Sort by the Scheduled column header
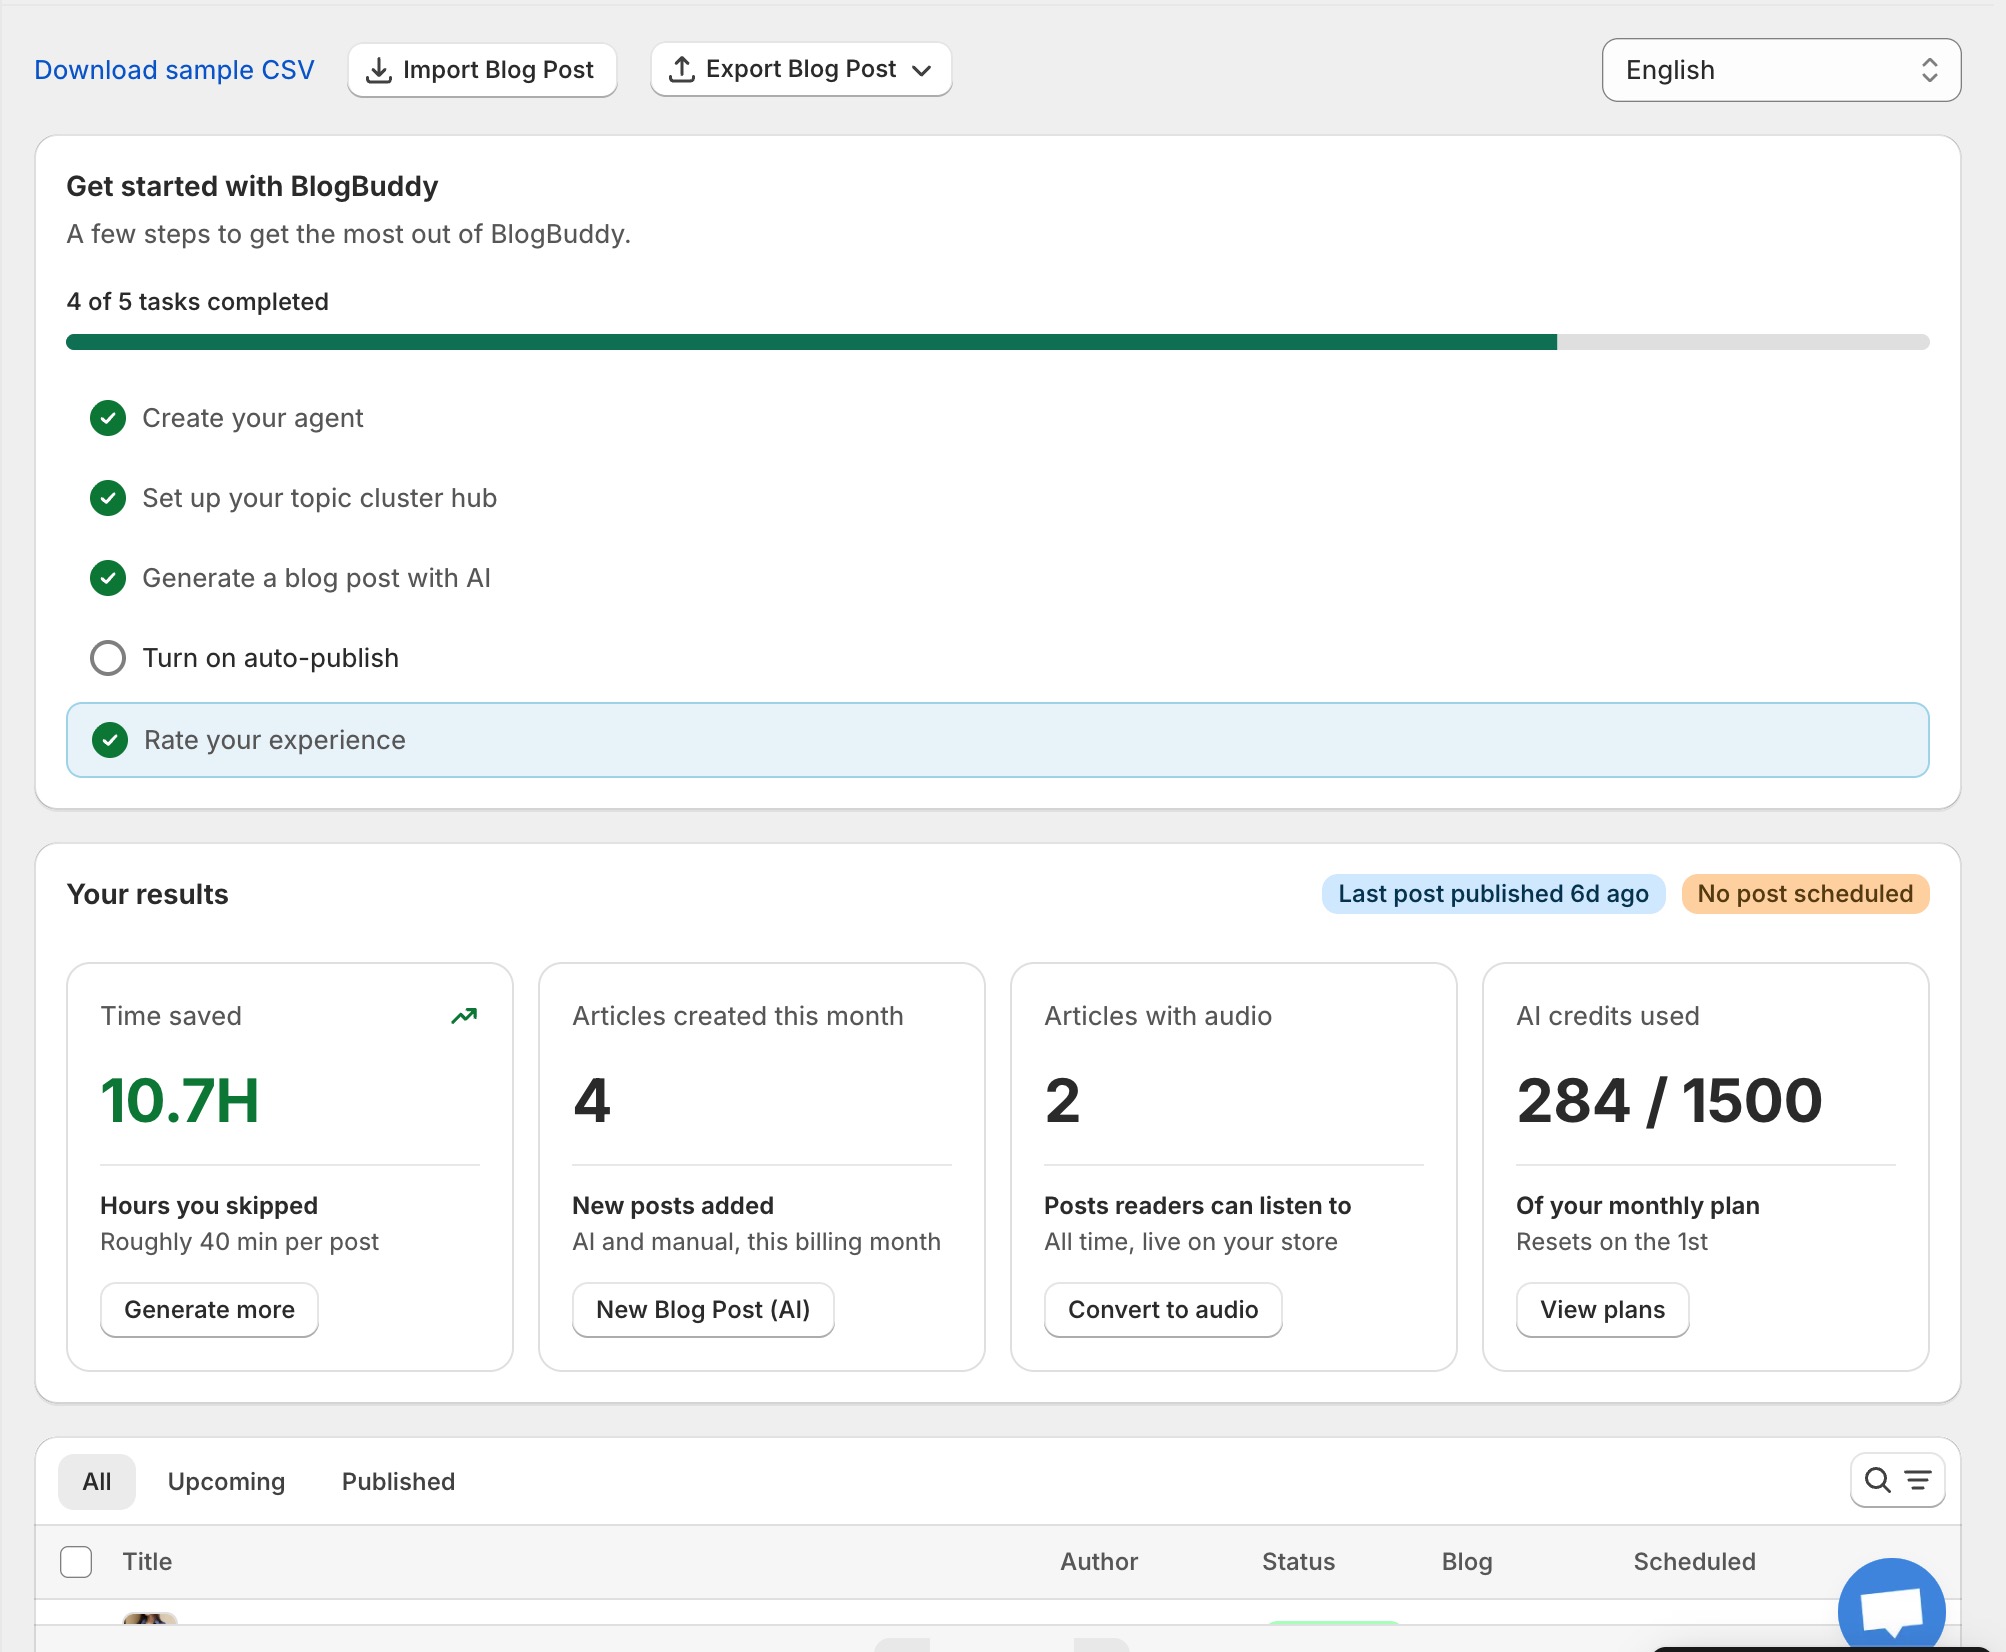Image resolution: width=2006 pixels, height=1652 pixels. tap(1694, 1562)
